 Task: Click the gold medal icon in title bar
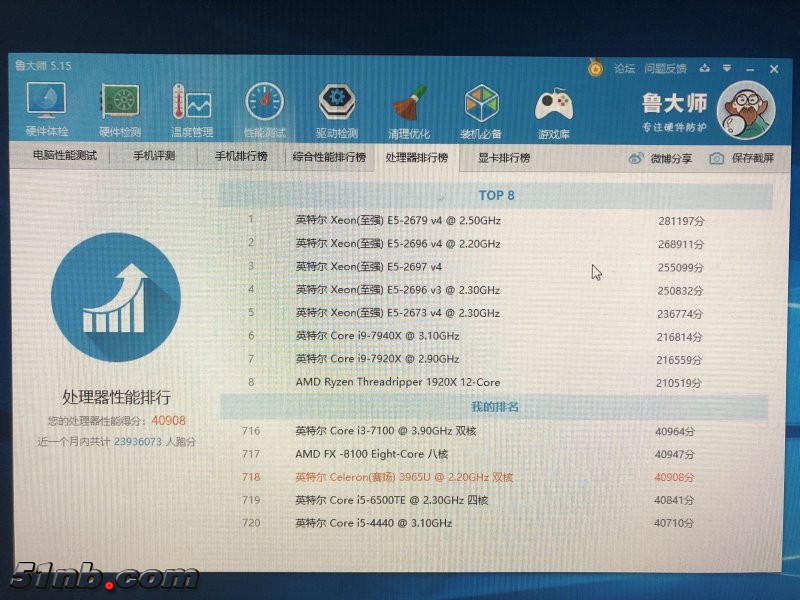[595, 67]
